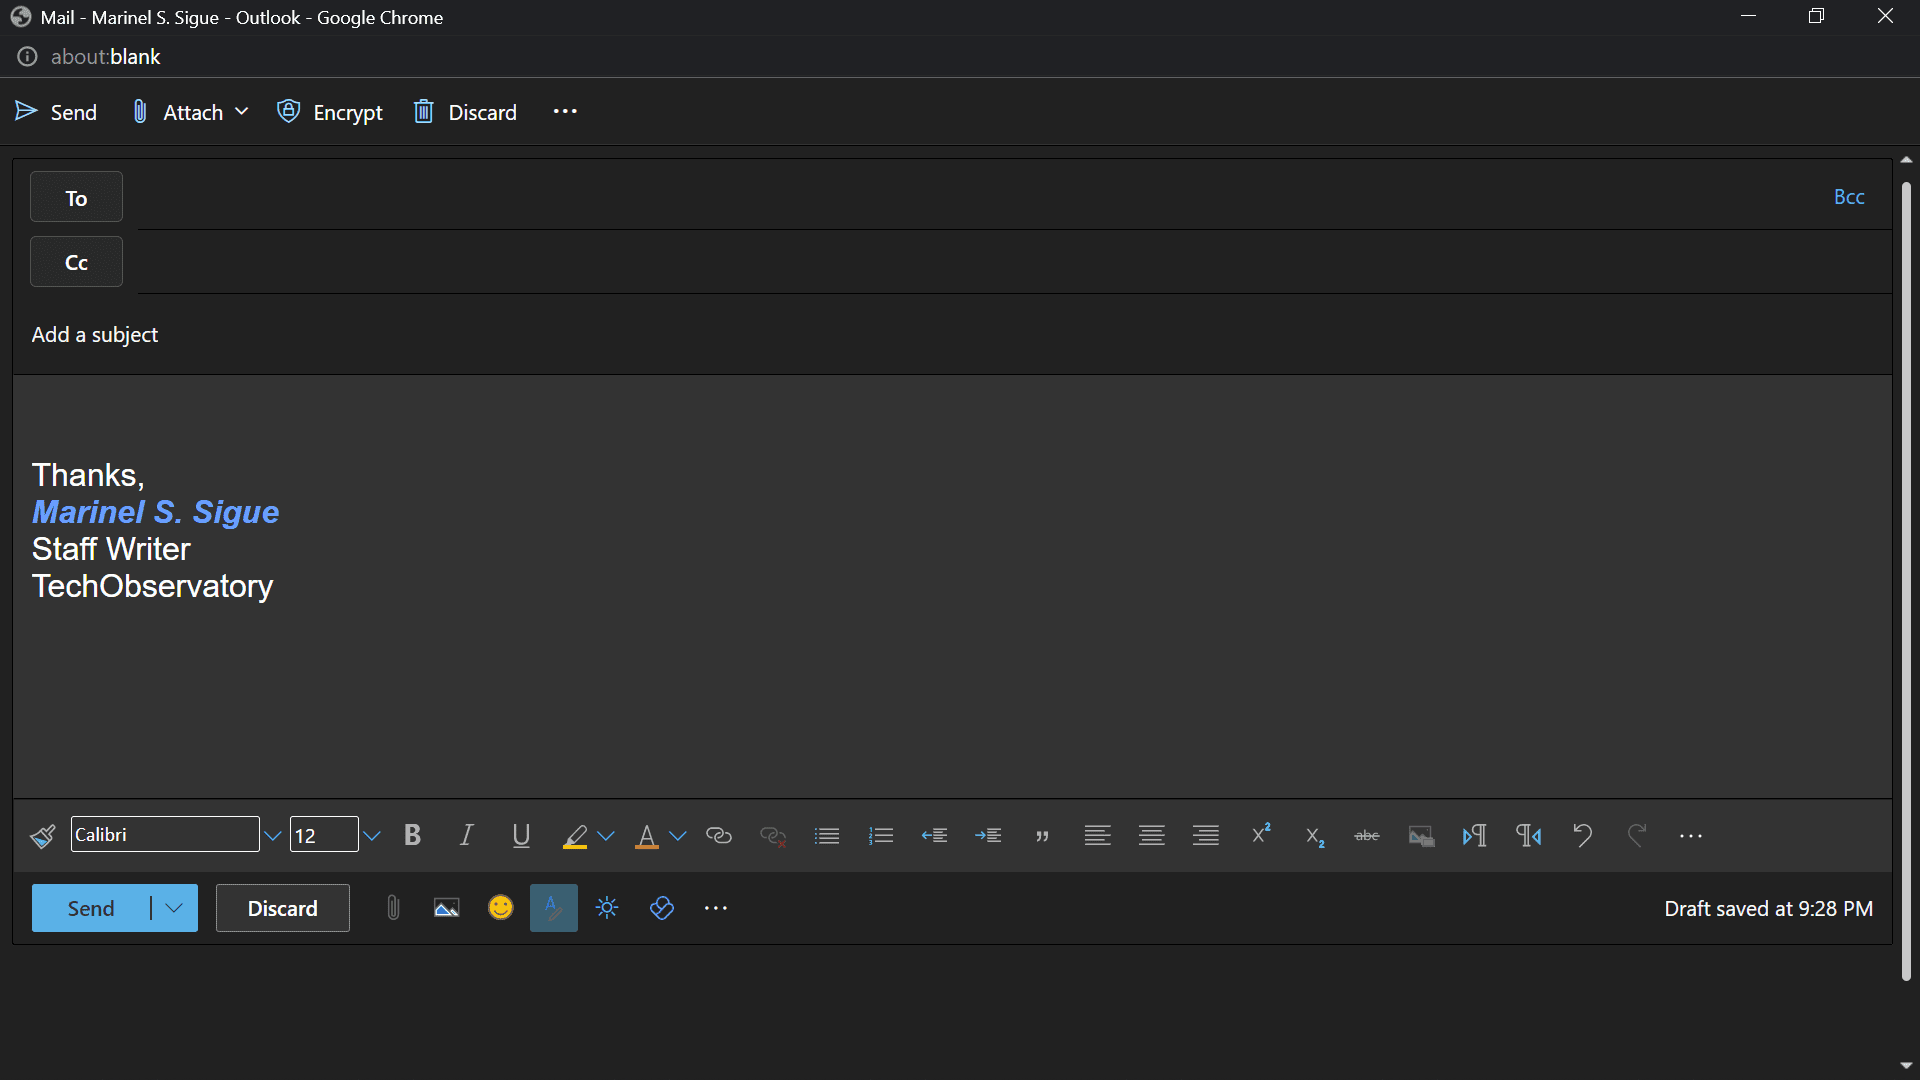The width and height of the screenshot is (1920, 1080).
Task: Toggle Bold formatting
Action: click(412, 836)
